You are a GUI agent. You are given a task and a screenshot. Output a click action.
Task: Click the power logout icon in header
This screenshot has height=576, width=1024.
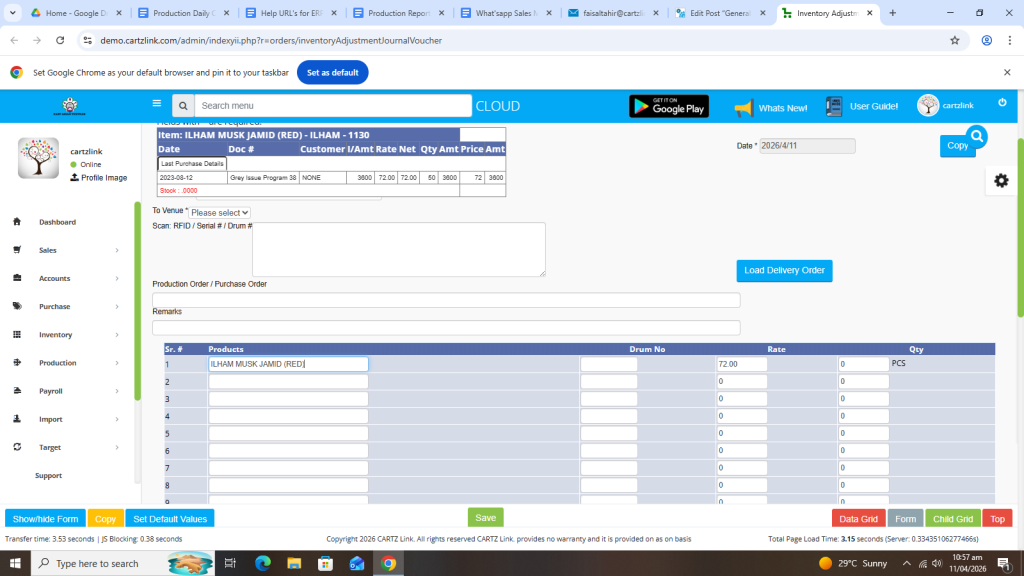[x=1002, y=103]
